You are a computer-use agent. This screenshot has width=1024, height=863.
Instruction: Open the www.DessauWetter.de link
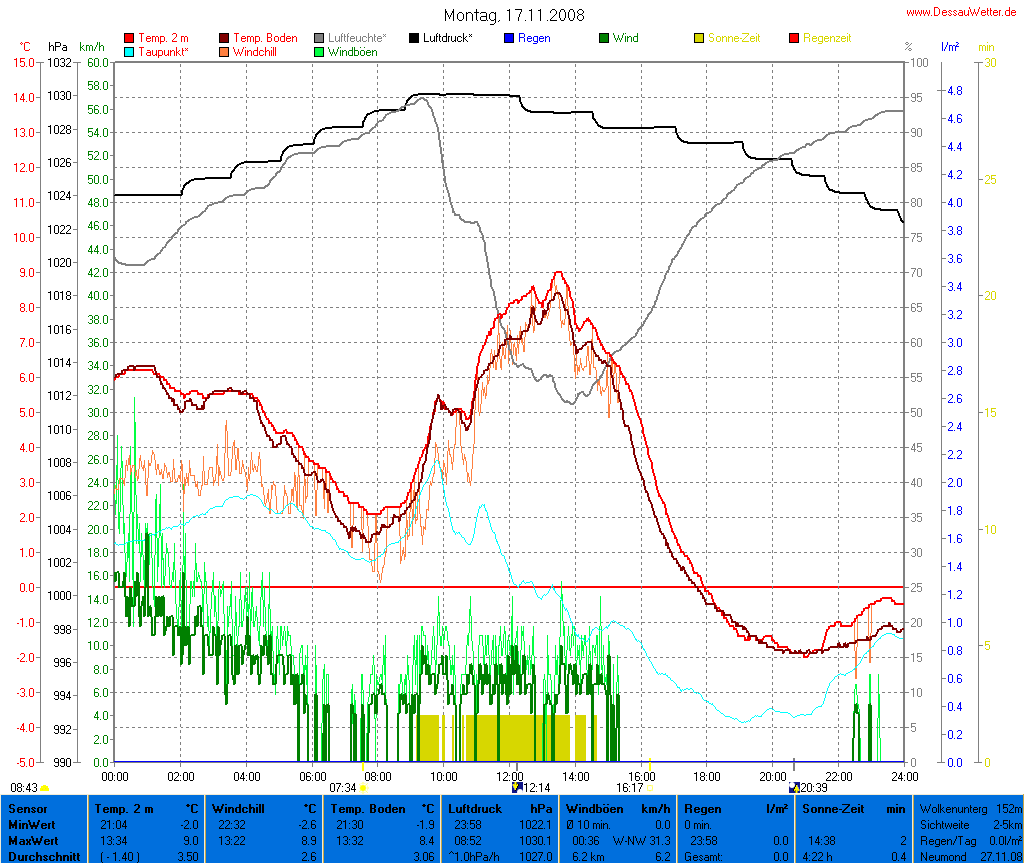(963, 12)
